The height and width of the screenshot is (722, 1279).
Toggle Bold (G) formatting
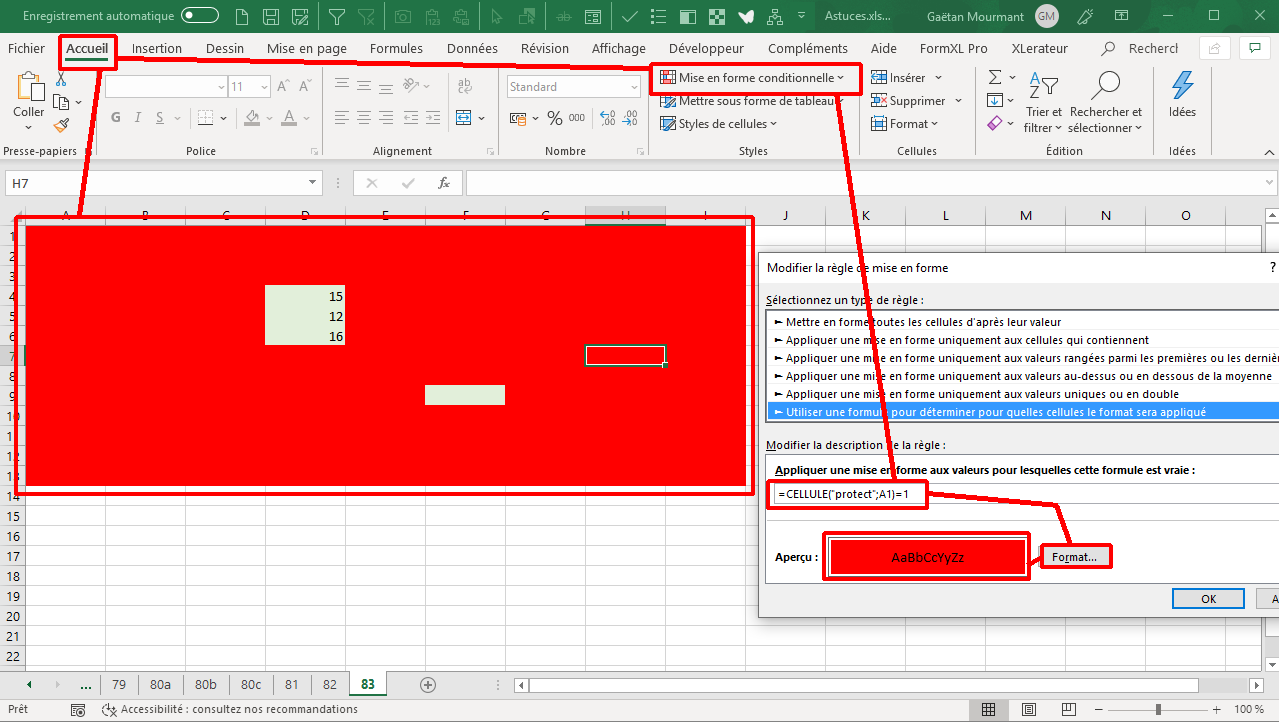pos(116,117)
